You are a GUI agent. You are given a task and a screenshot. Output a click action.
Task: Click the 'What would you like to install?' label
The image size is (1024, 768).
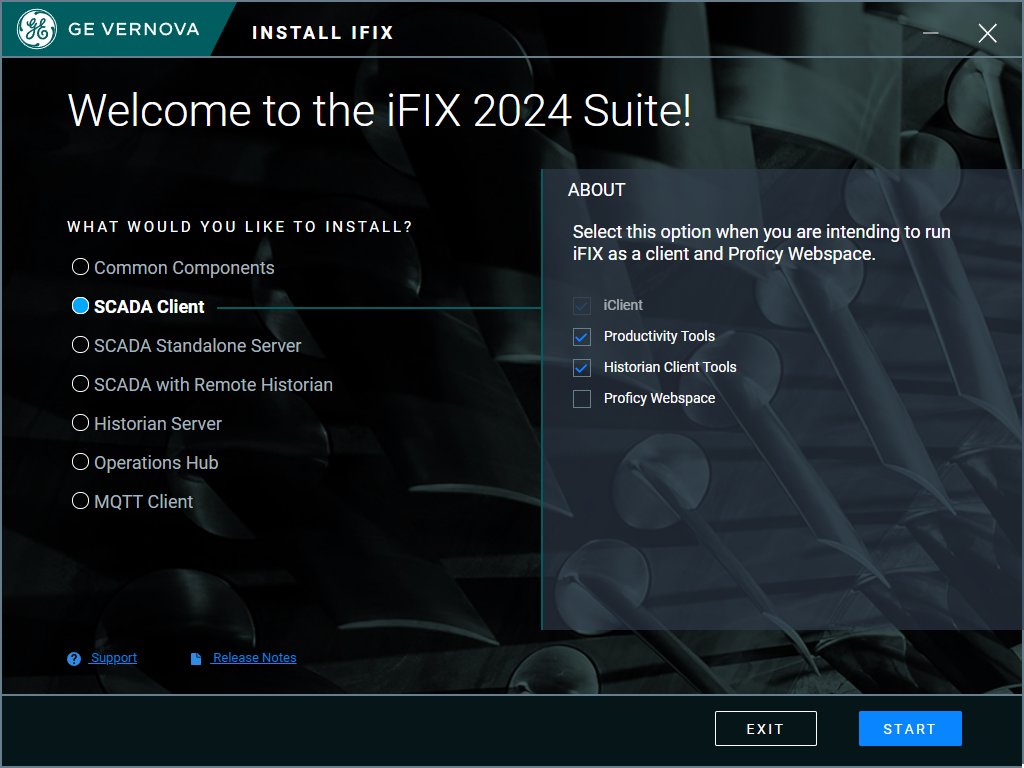(240, 227)
